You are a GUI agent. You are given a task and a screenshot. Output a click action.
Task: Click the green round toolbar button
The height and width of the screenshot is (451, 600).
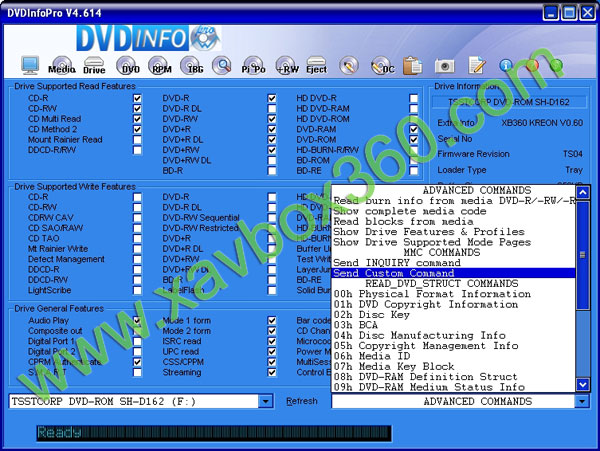click(556, 65)
